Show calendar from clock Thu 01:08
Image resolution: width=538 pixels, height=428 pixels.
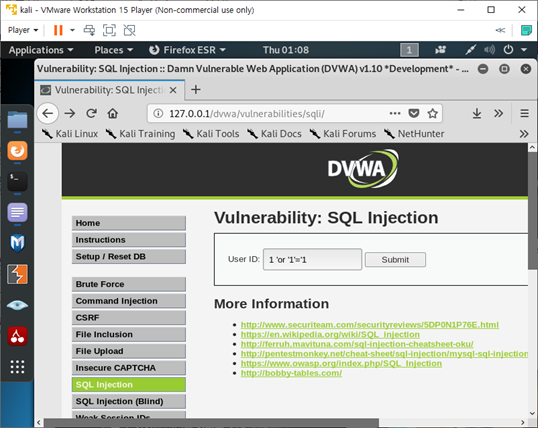pos(286,50)
